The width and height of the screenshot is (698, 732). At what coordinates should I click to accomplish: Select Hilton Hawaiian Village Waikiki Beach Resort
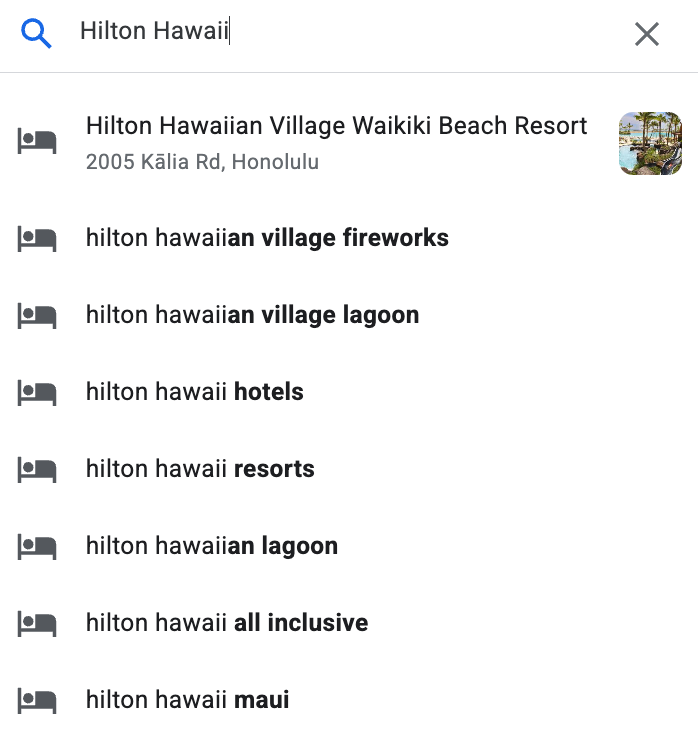tap(336, 126)
